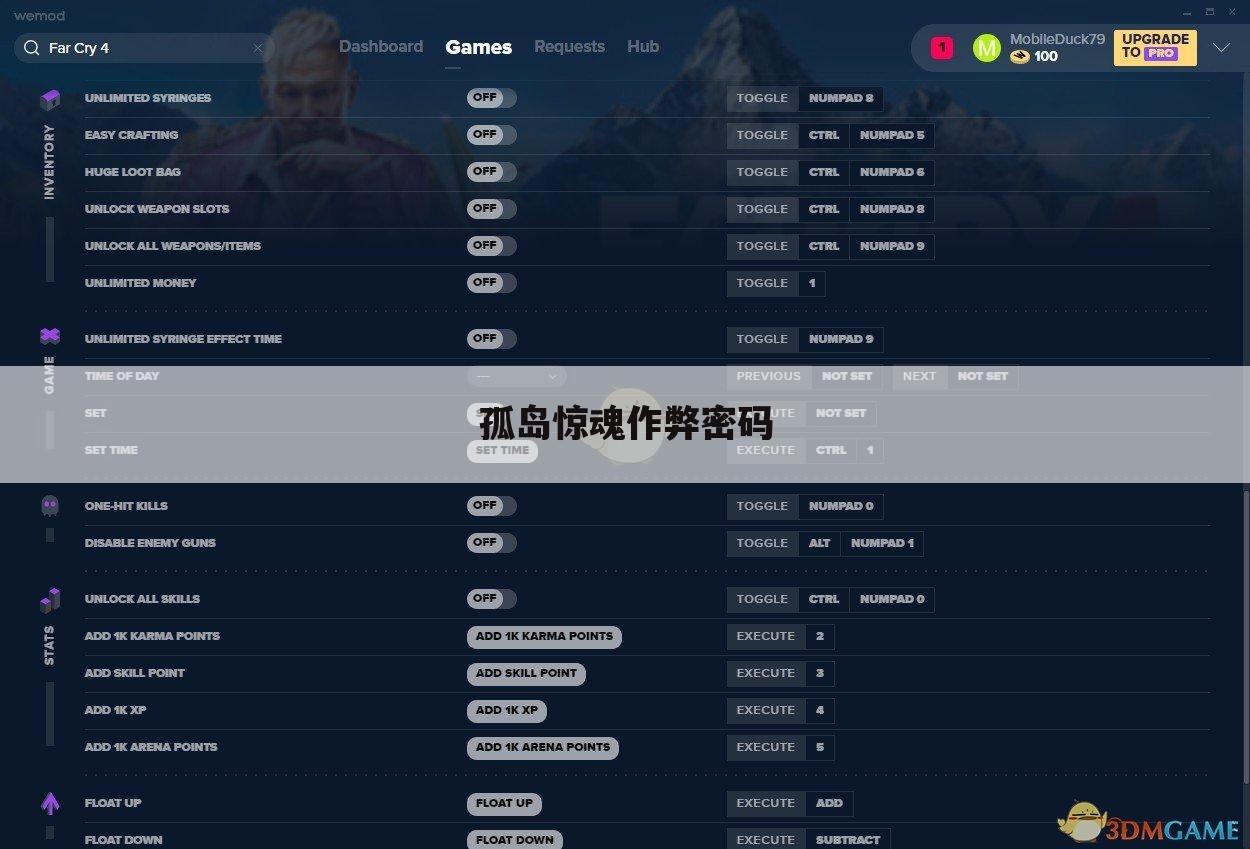Image resolution: width=1250 pixels, height=849 pixels.
Task: Expand the account dropdown chevron
Action: pos(1221,48)
